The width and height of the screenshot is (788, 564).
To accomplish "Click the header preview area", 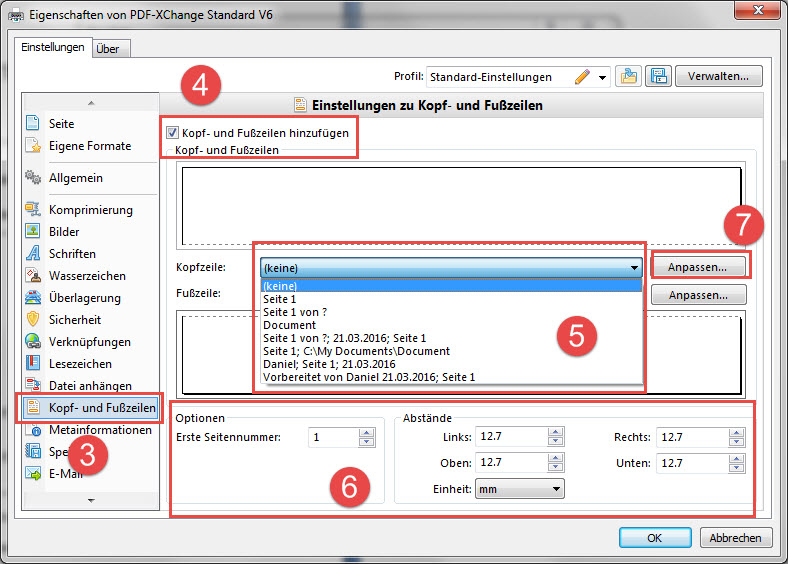I will [461, 206].
